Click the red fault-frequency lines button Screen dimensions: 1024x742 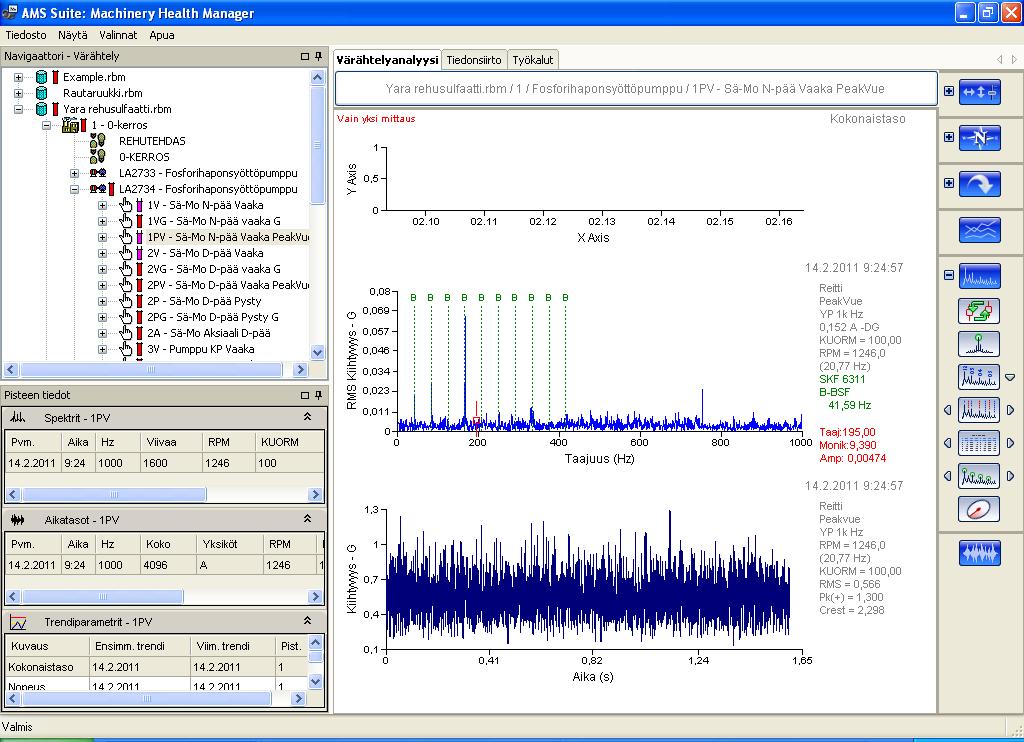979,410
